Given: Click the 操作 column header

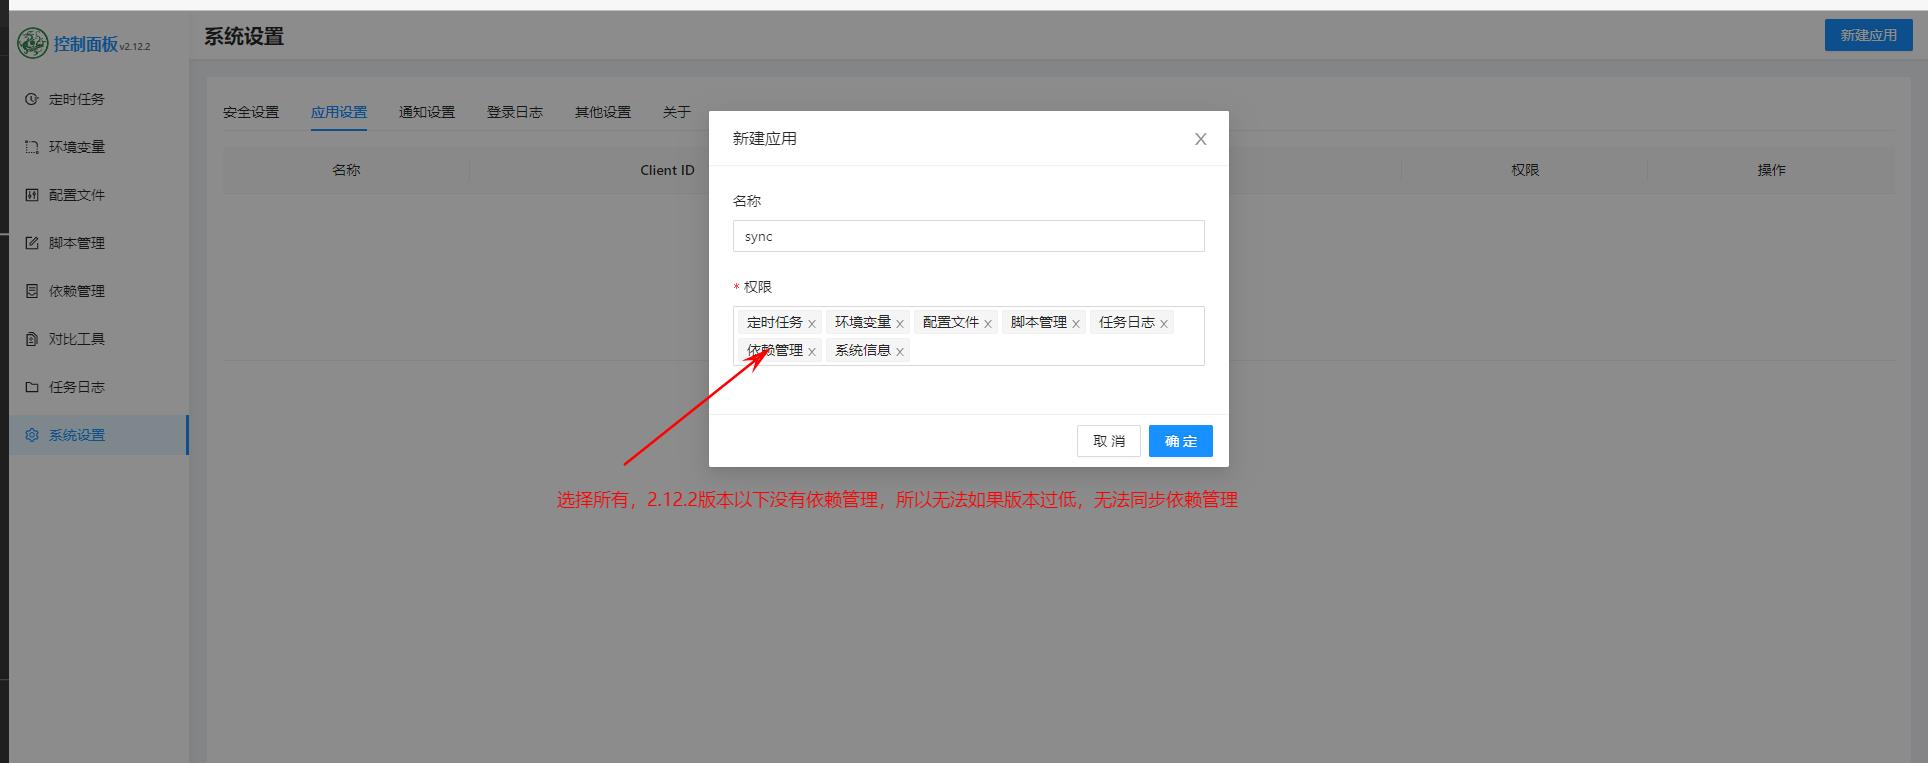Looking at the screenshot, I should pos(1771,170).
